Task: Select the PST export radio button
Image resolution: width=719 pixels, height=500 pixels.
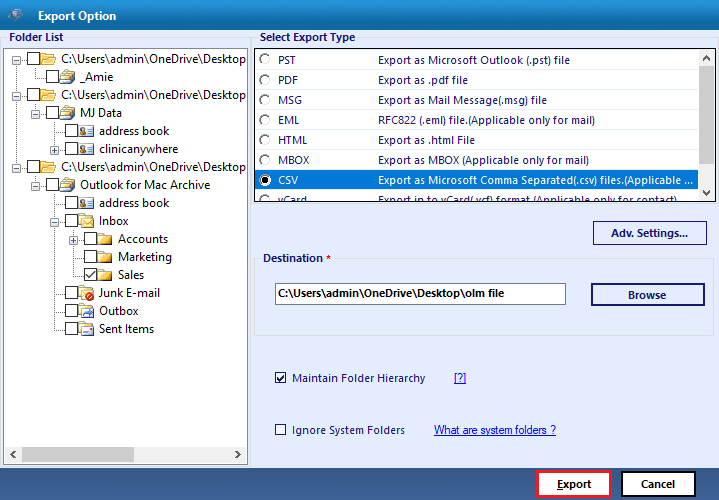Action: click(x=265, y=60)
